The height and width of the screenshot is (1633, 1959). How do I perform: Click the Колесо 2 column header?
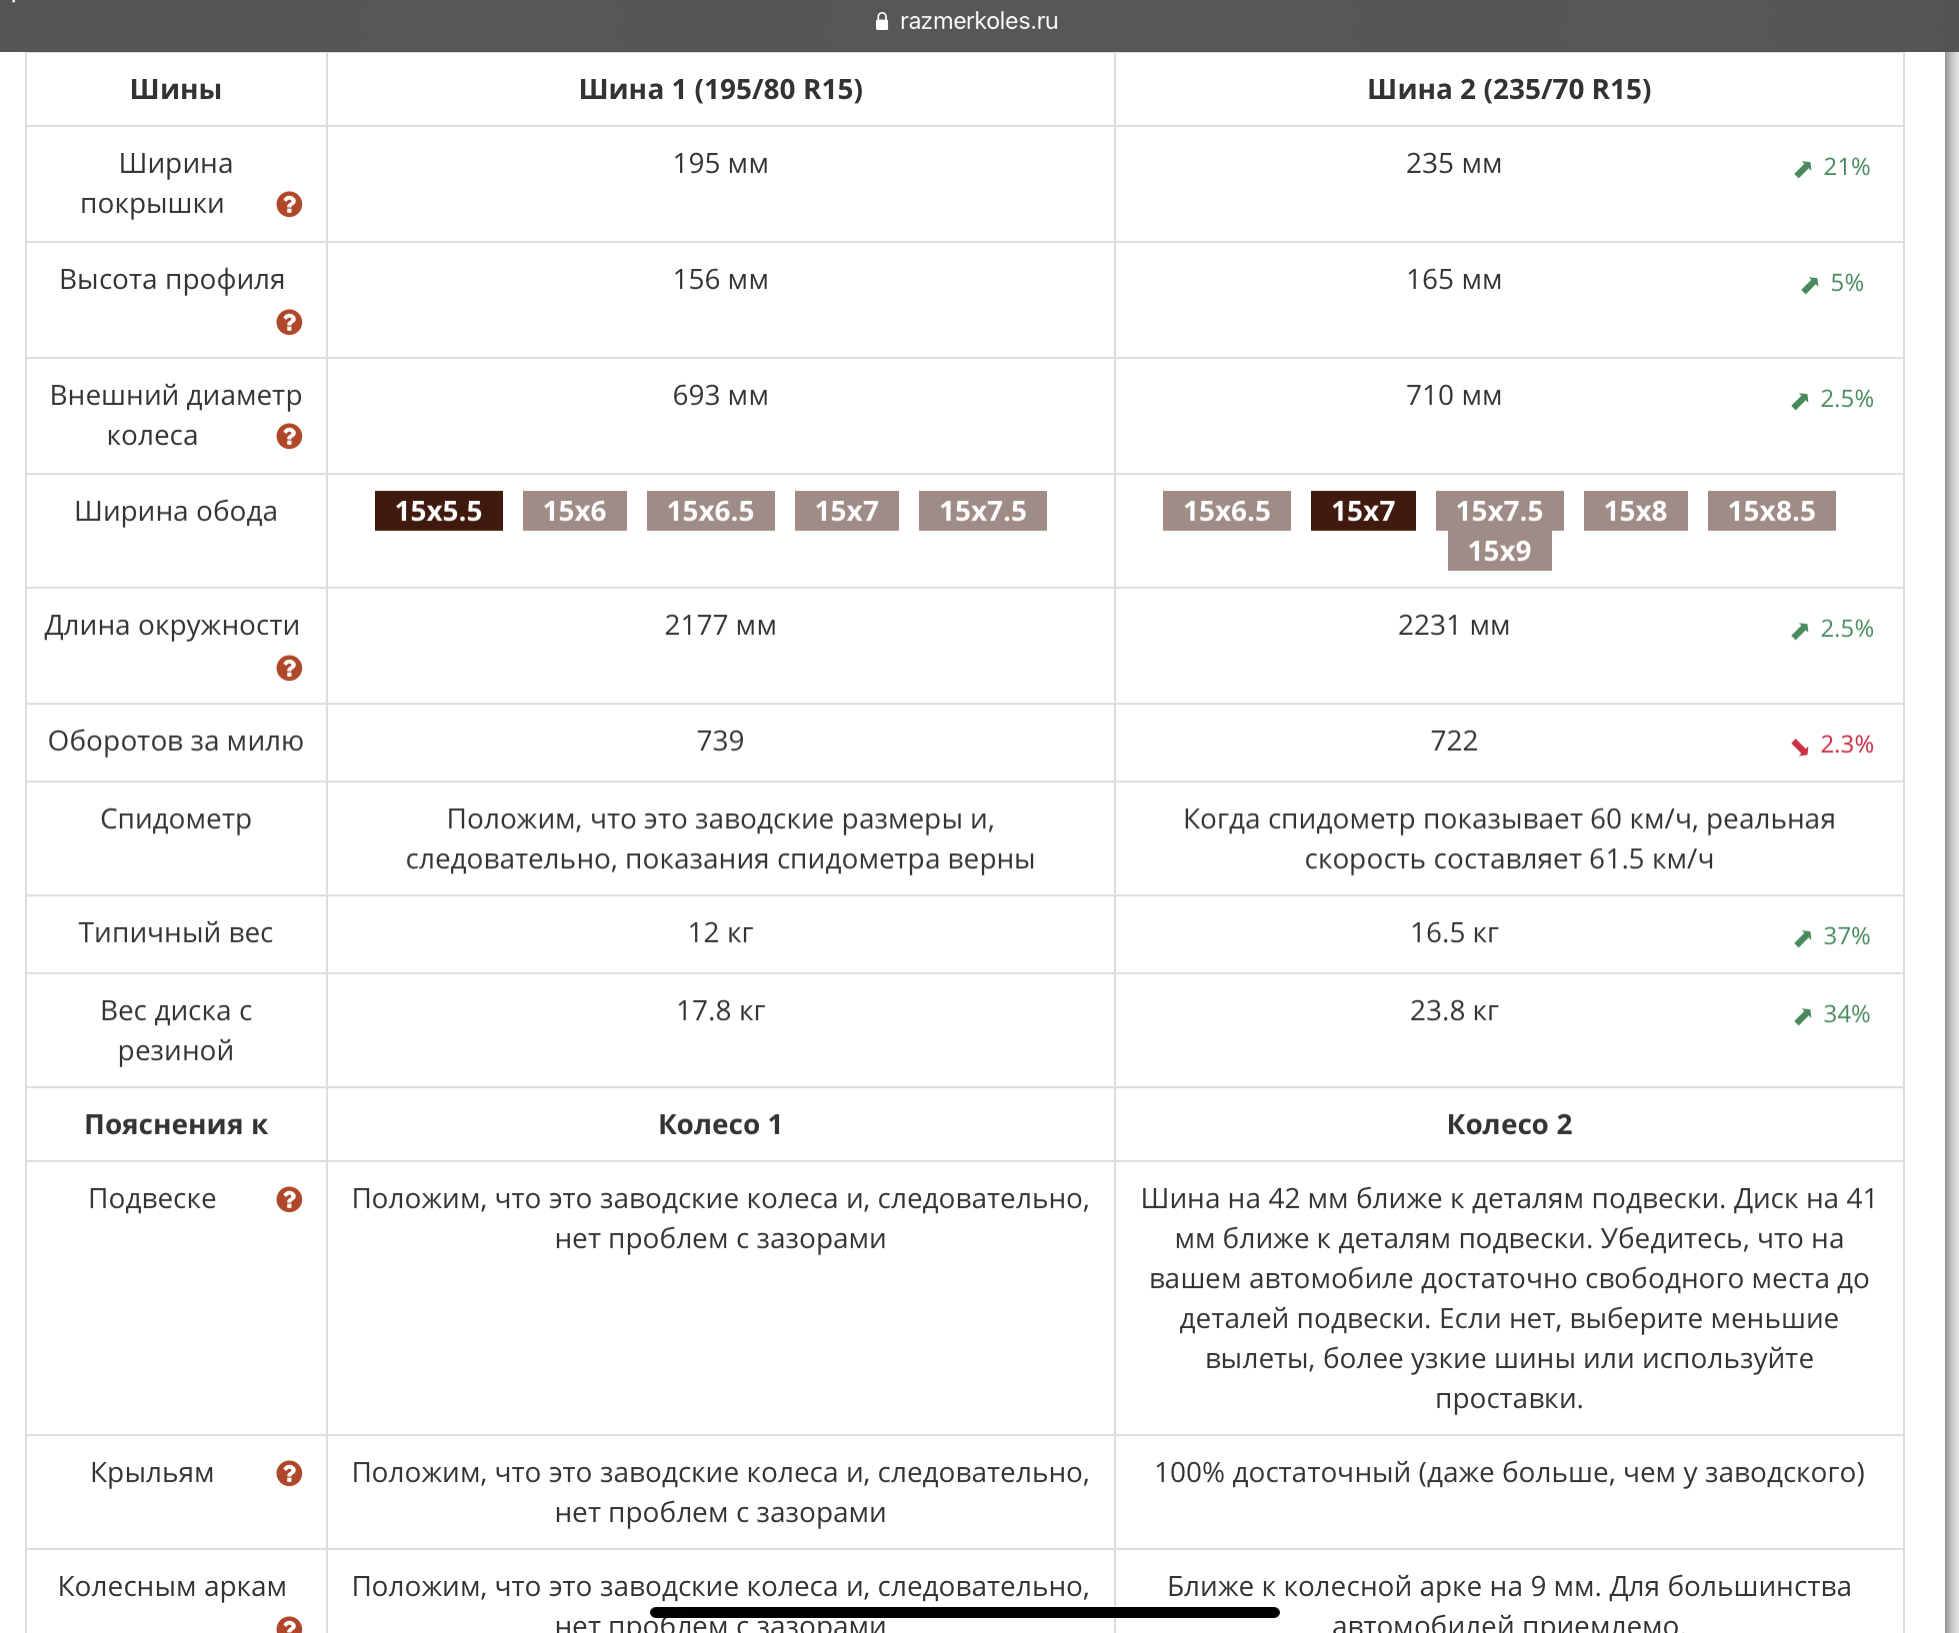pyautogui.click(x=1508, y=1125)
